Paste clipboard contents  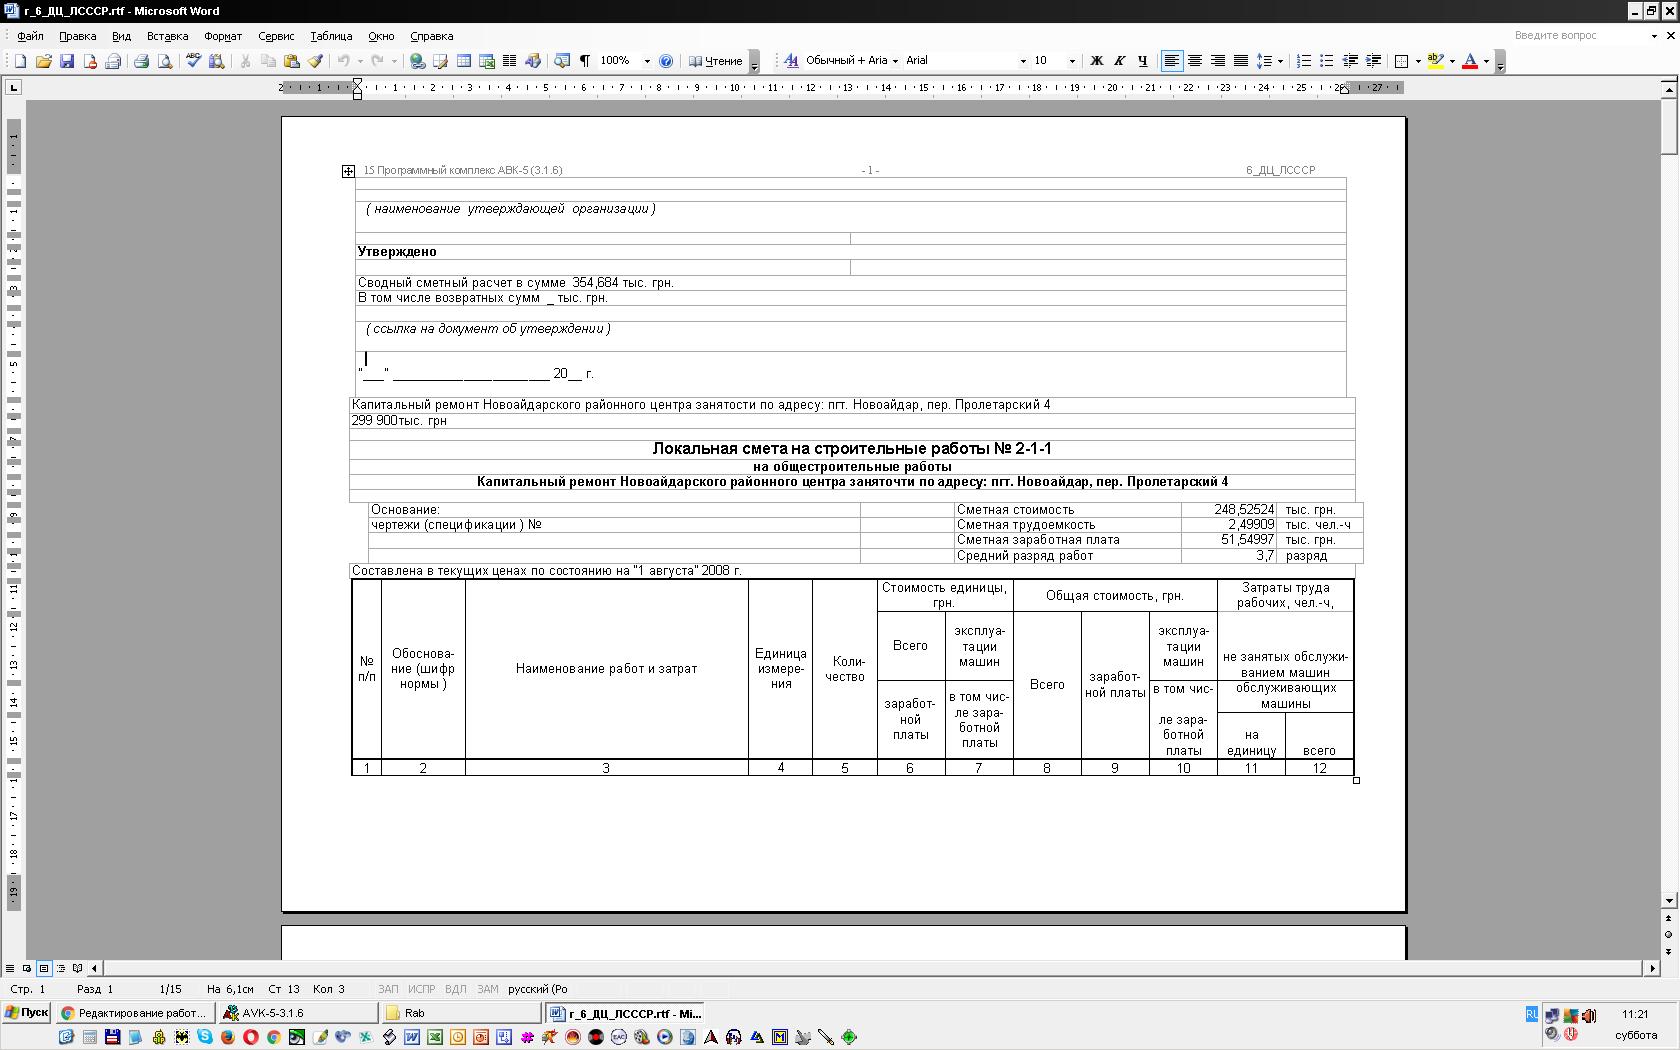[292, 61]
